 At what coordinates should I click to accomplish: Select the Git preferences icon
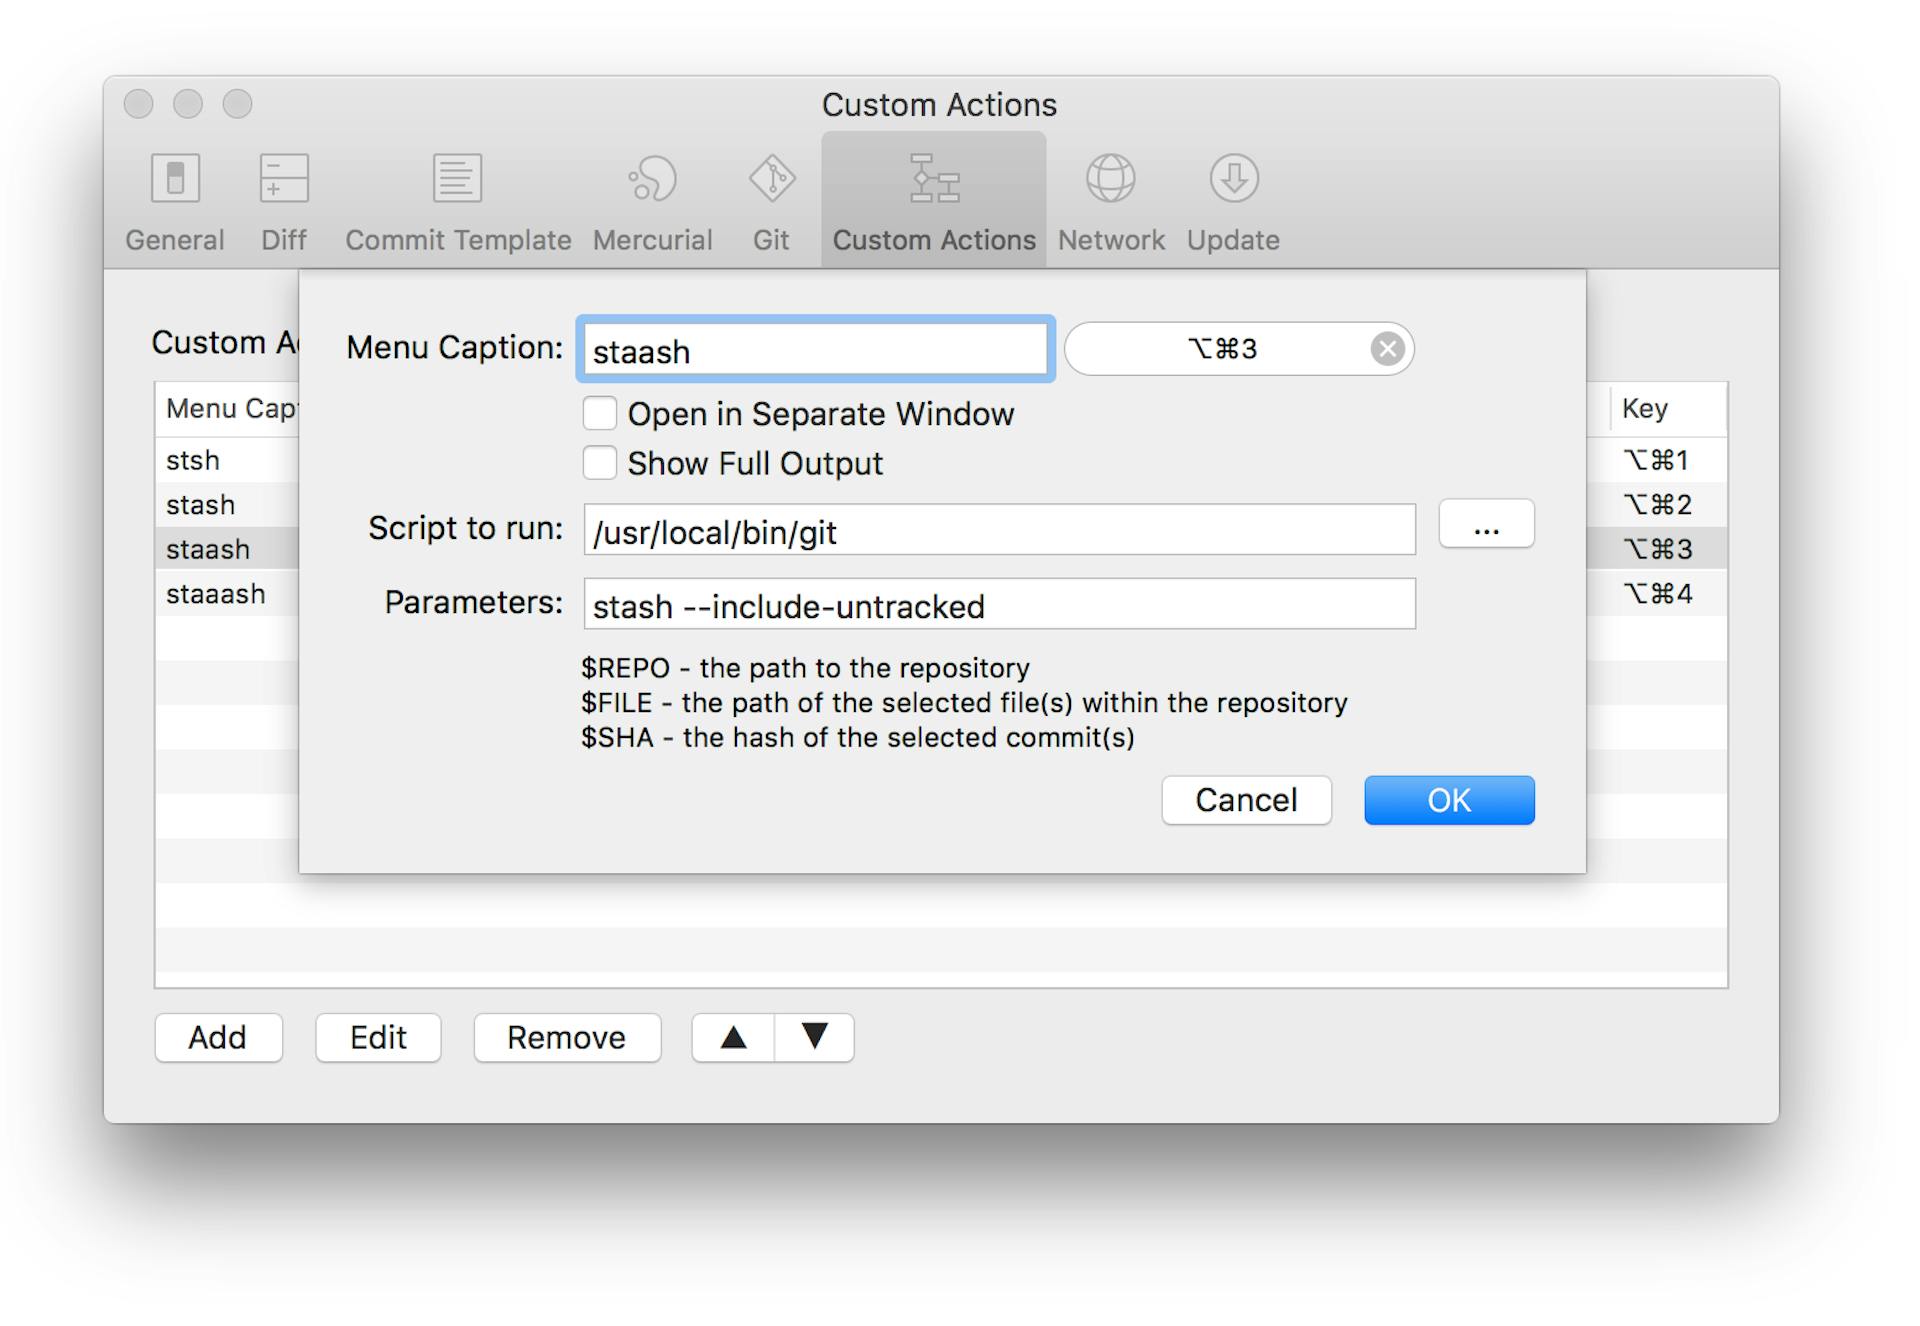771,180
